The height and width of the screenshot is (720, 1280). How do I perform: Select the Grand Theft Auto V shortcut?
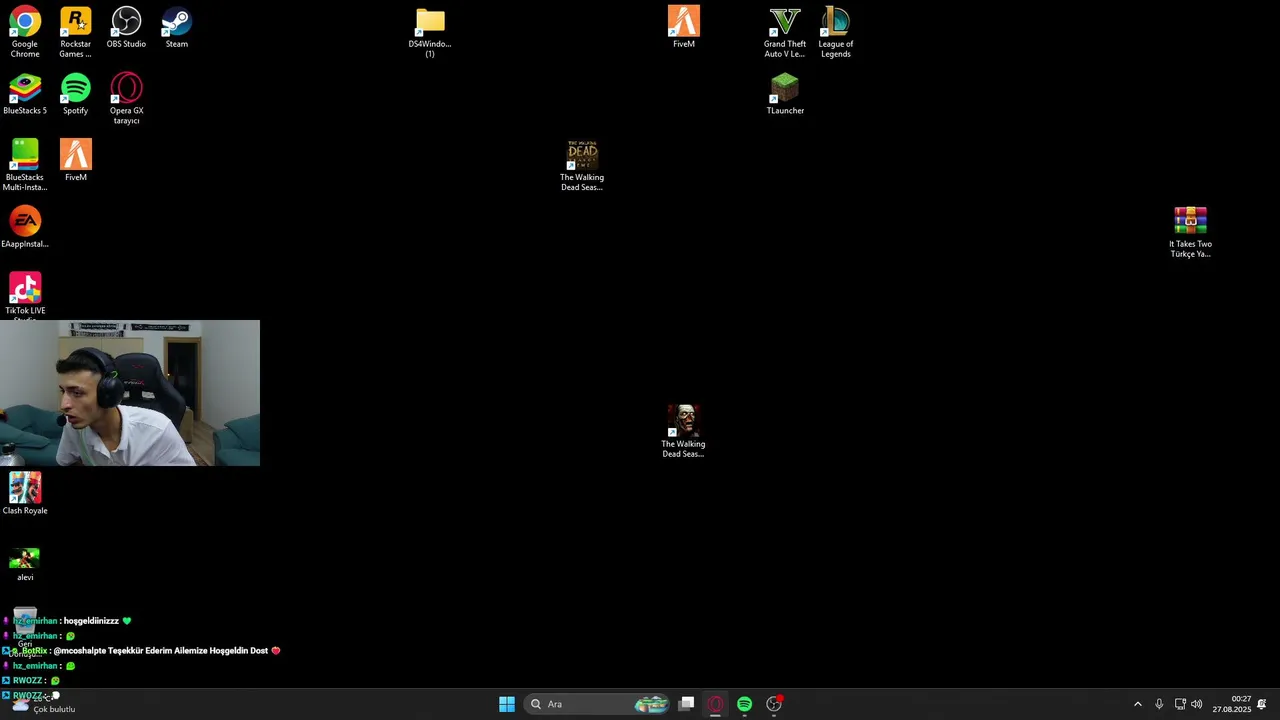[785, 32]
